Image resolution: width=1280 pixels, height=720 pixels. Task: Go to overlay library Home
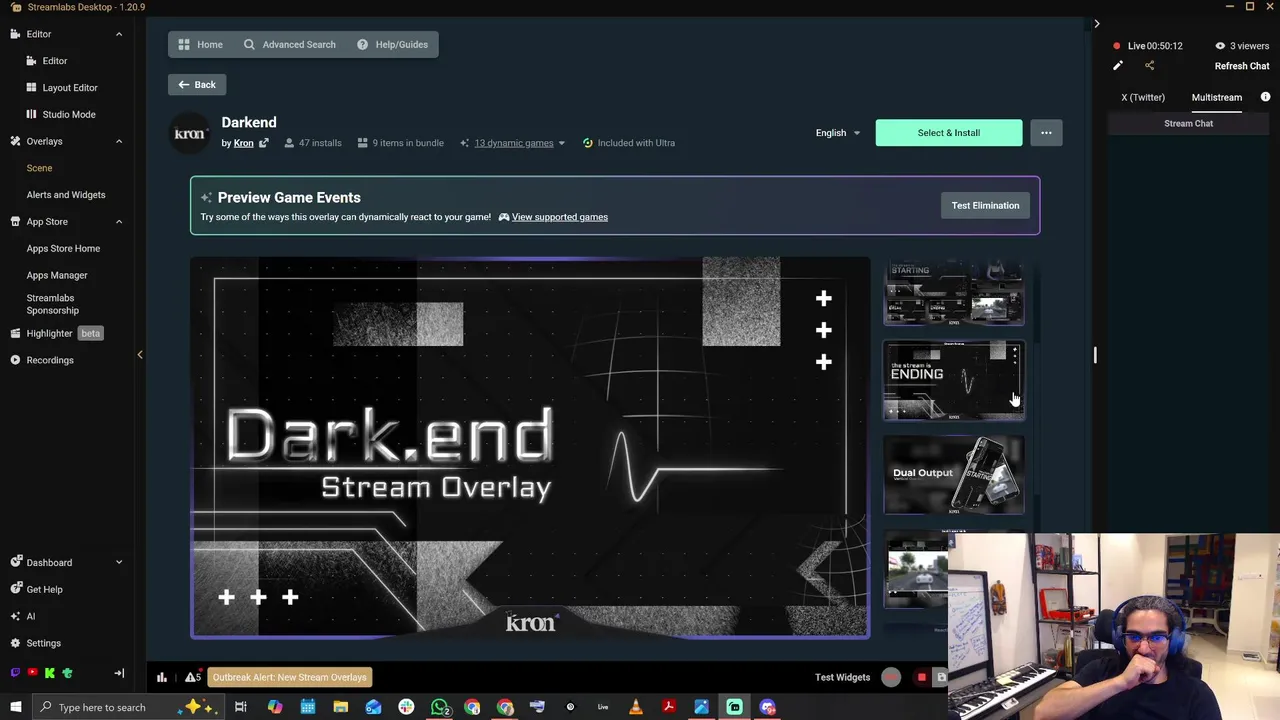(x=200, y=44)
